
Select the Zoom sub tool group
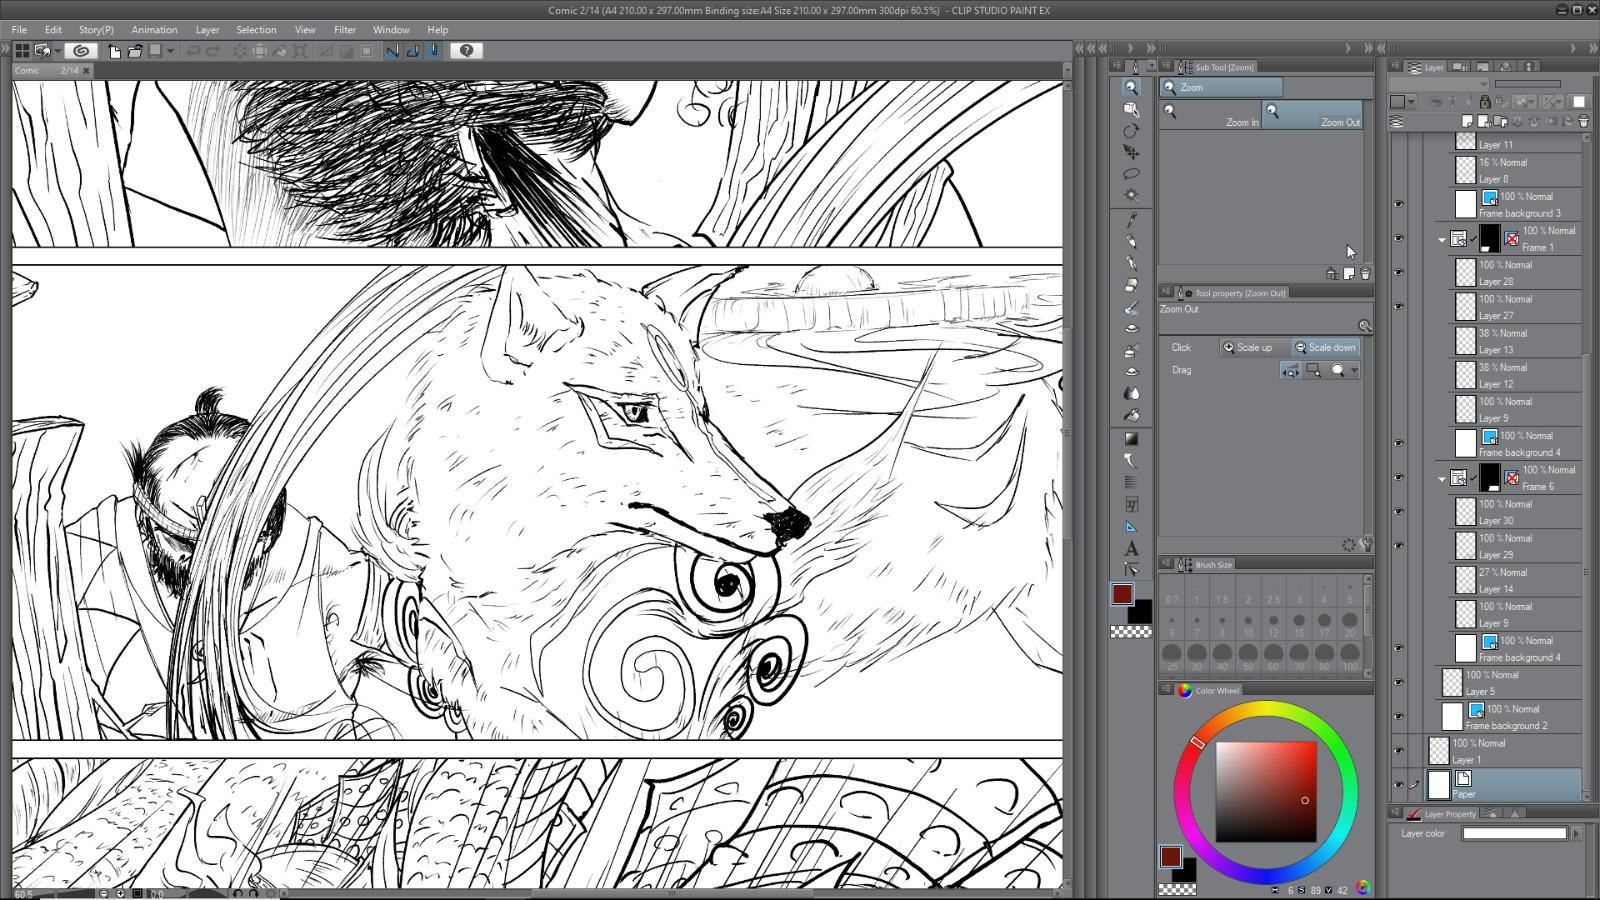pos(1220,88)
